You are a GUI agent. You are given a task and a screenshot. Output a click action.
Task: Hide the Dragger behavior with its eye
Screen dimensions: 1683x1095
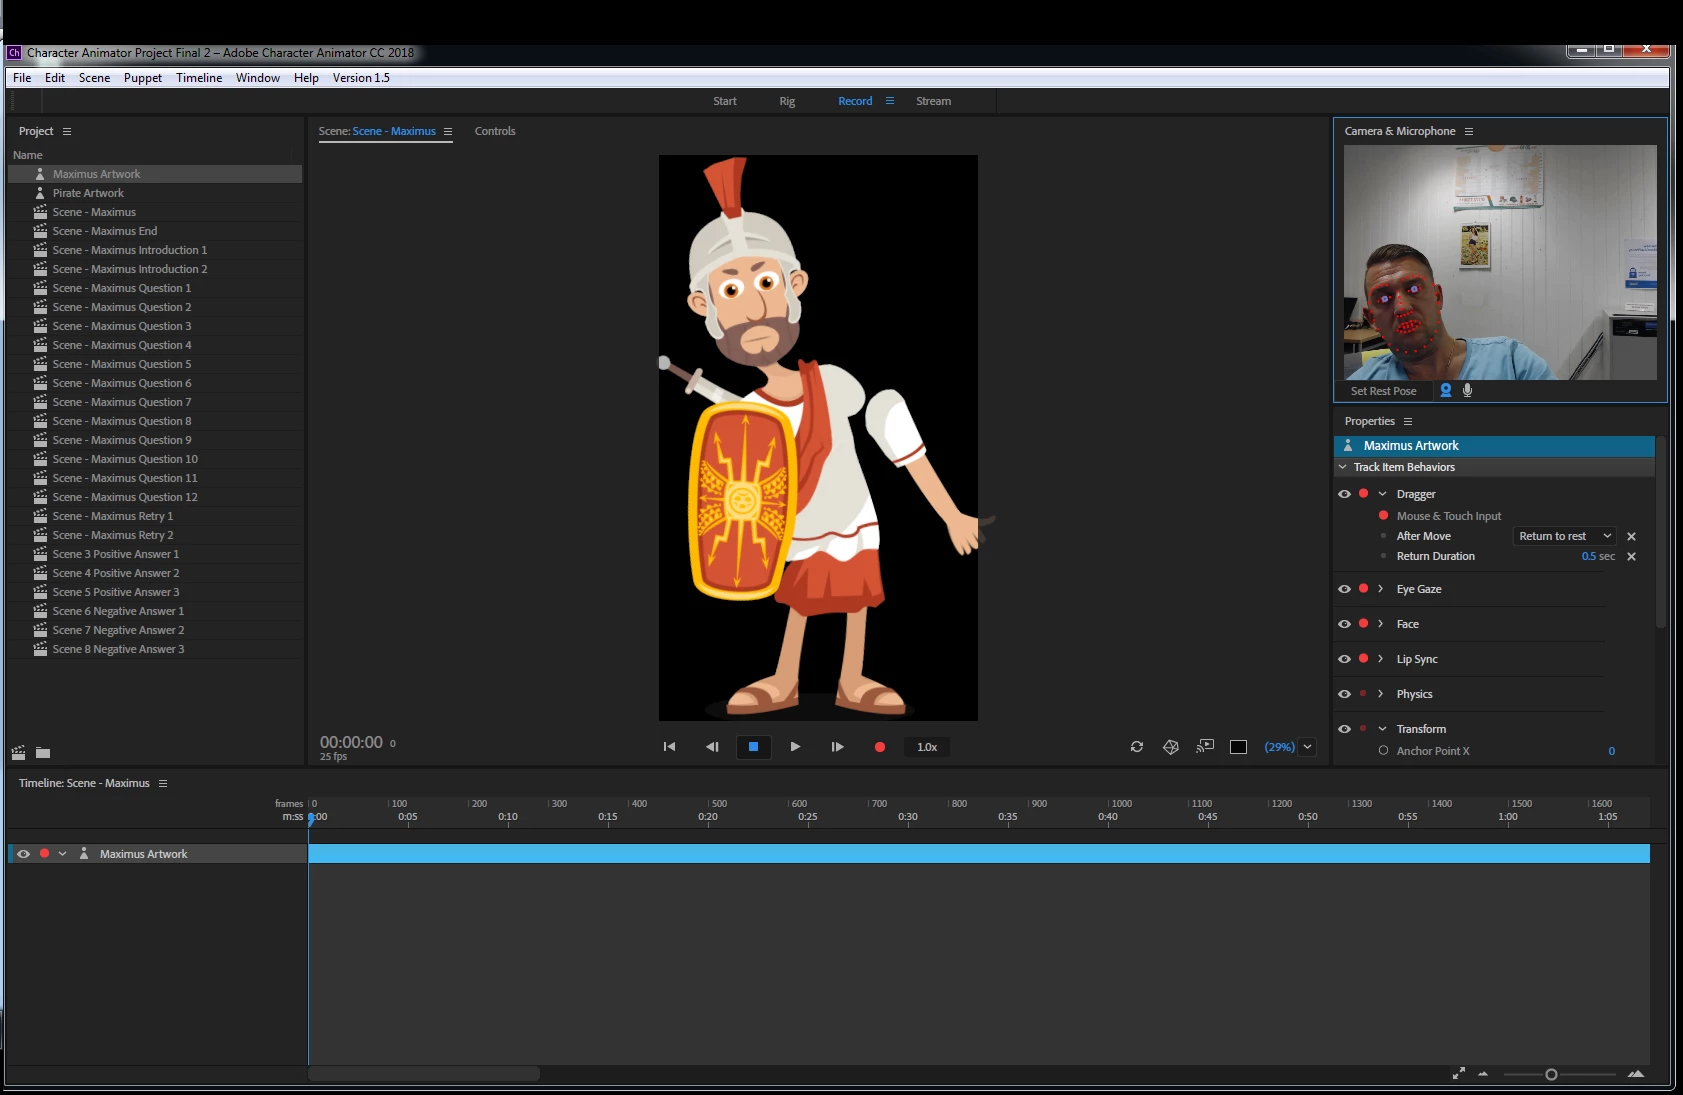tap(1345, 494)
